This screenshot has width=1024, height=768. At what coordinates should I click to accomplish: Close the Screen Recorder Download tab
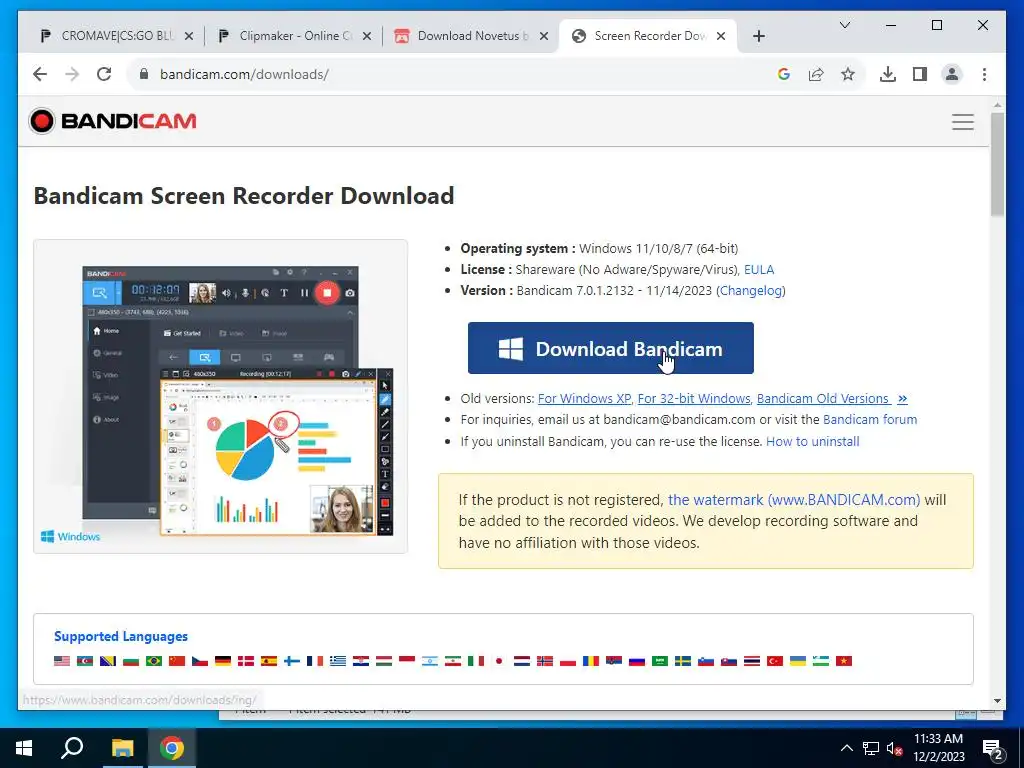point(721,37)
